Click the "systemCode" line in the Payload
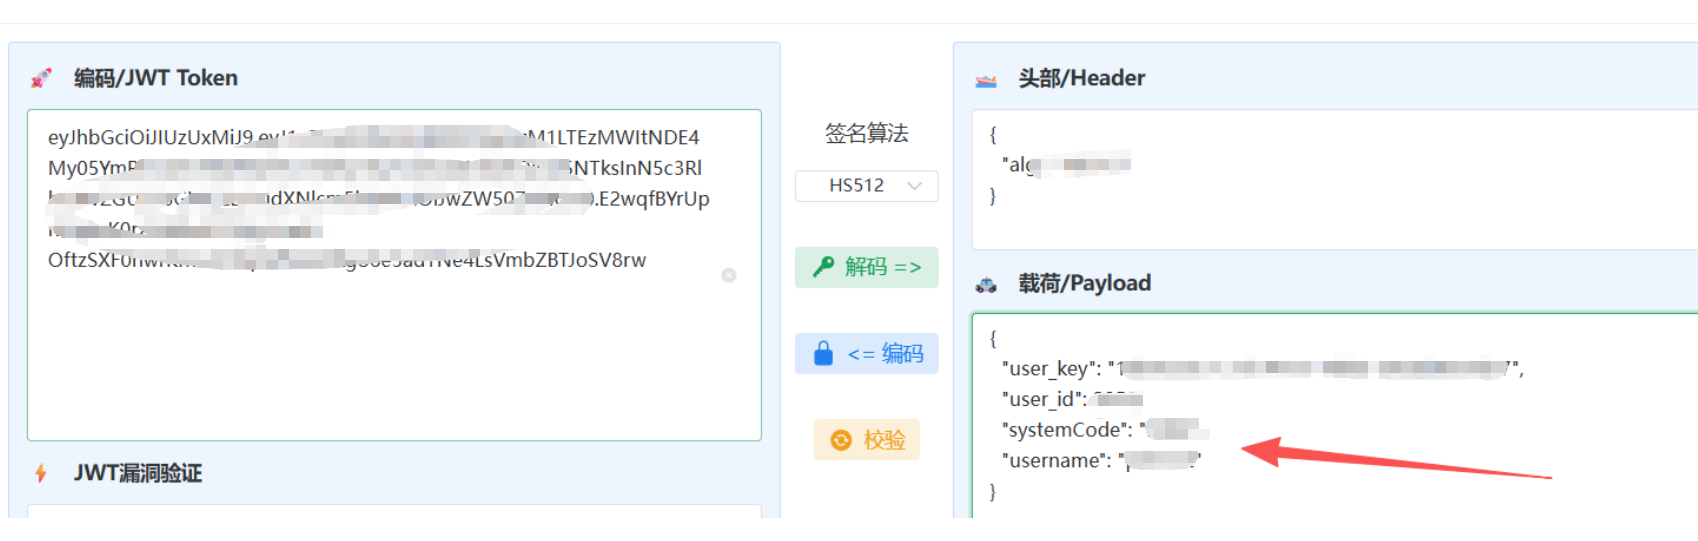Viewport: 1698px width, 541px height. pyautogui.click(x=1066, y=430)
